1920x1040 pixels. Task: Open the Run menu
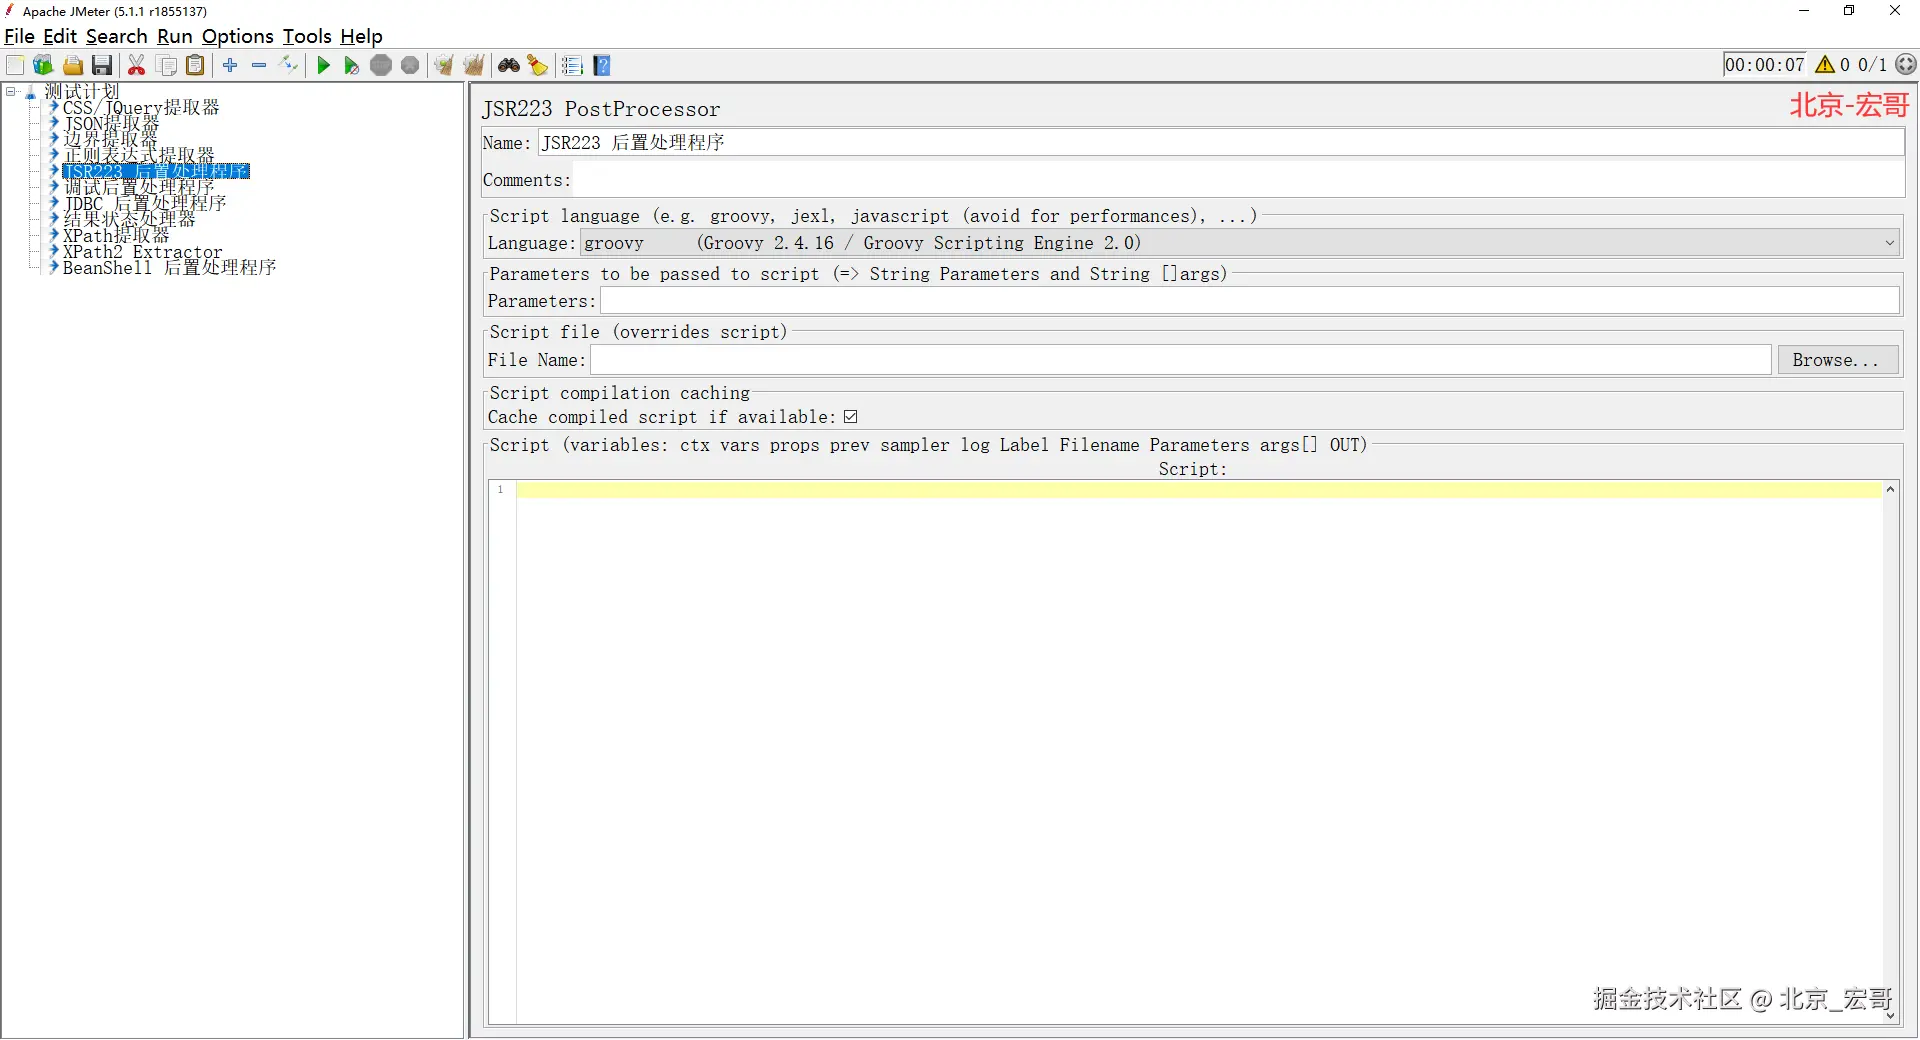pyautogui.click(x=174, y=37)
